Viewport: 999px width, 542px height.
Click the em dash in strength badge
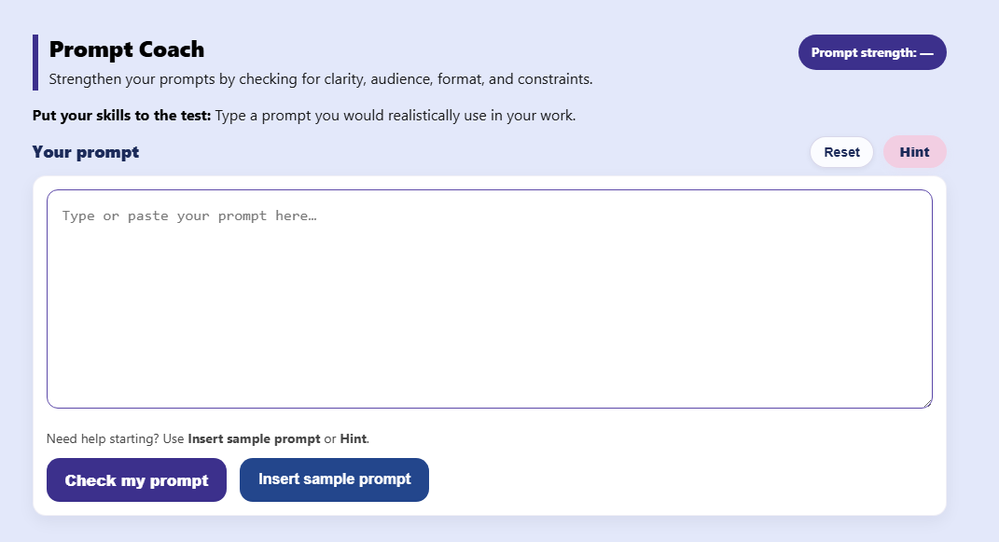tap(926, 53)
